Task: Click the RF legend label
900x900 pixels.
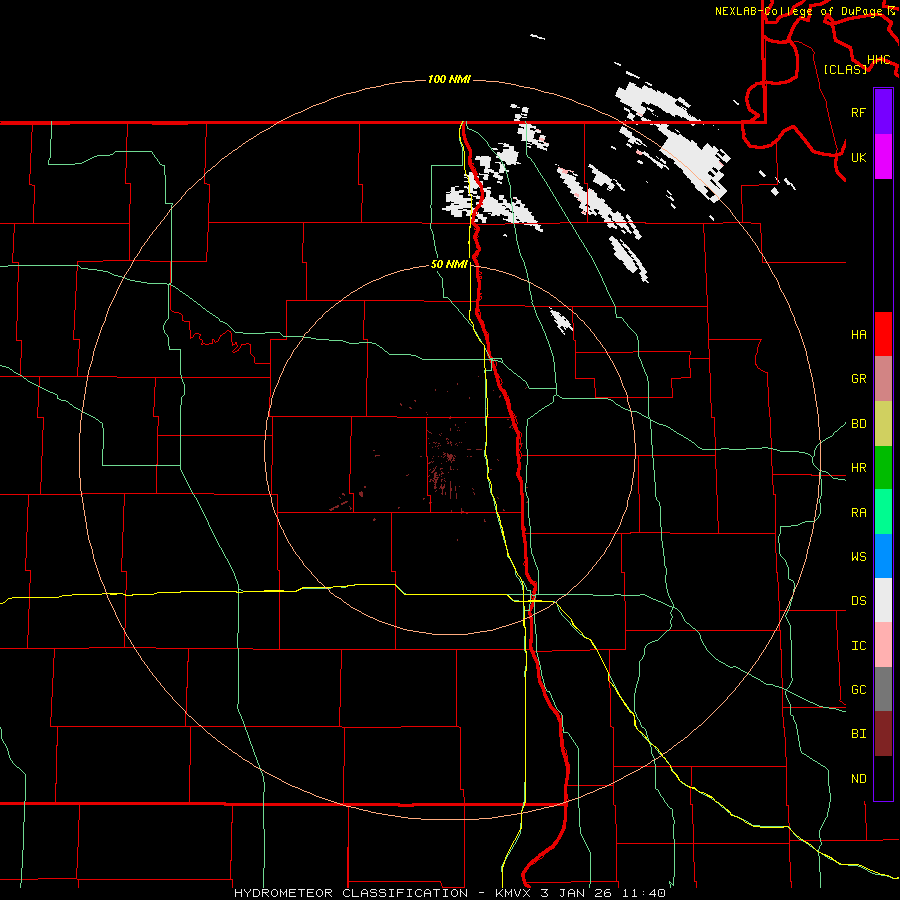Action: 859,112
